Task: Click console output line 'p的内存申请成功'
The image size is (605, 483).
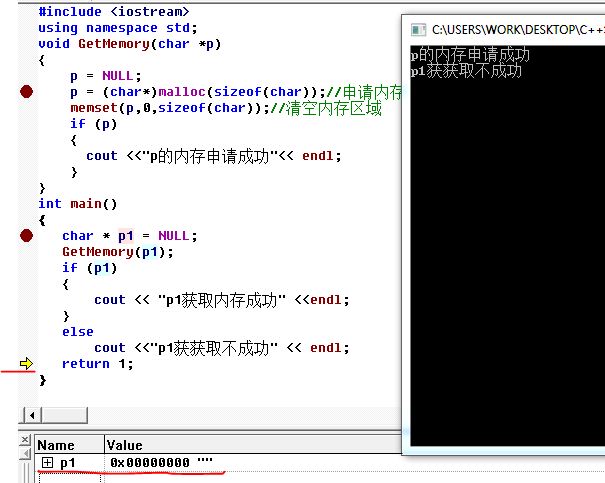Action: (x=470, y=54)
